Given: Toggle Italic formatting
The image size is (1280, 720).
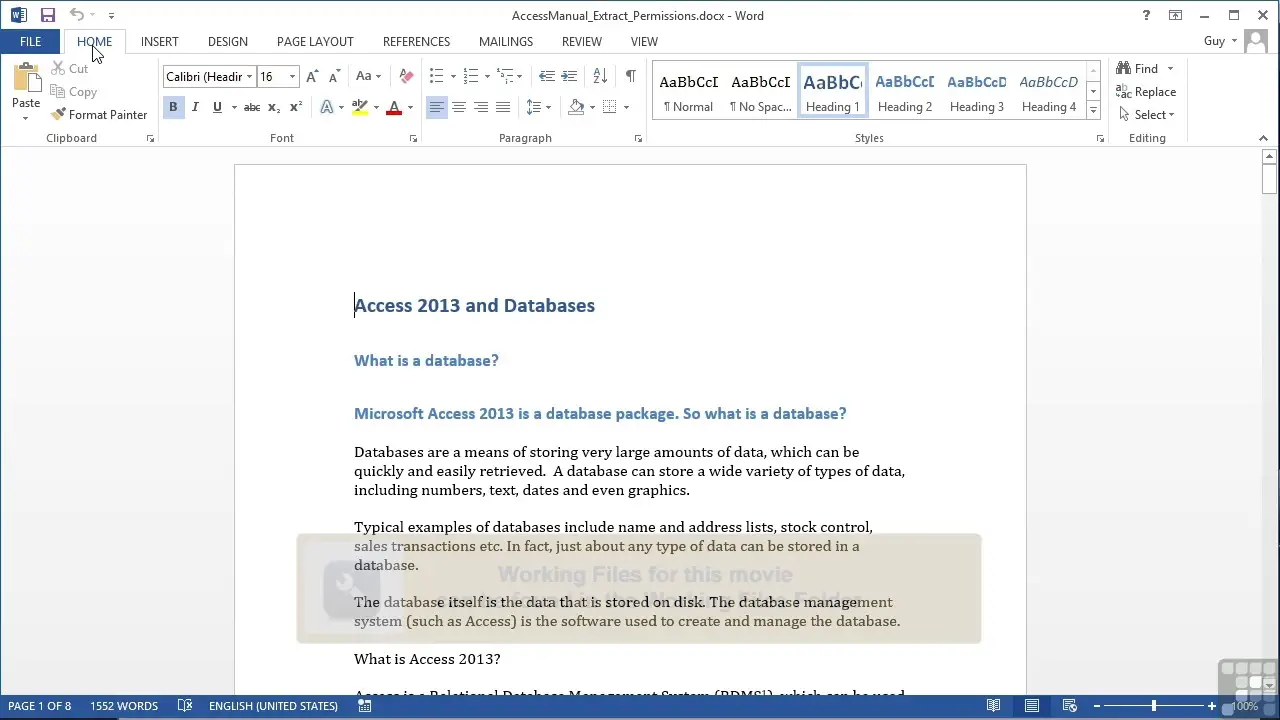Looking at the screenshot, I should (x=195, y=107).
